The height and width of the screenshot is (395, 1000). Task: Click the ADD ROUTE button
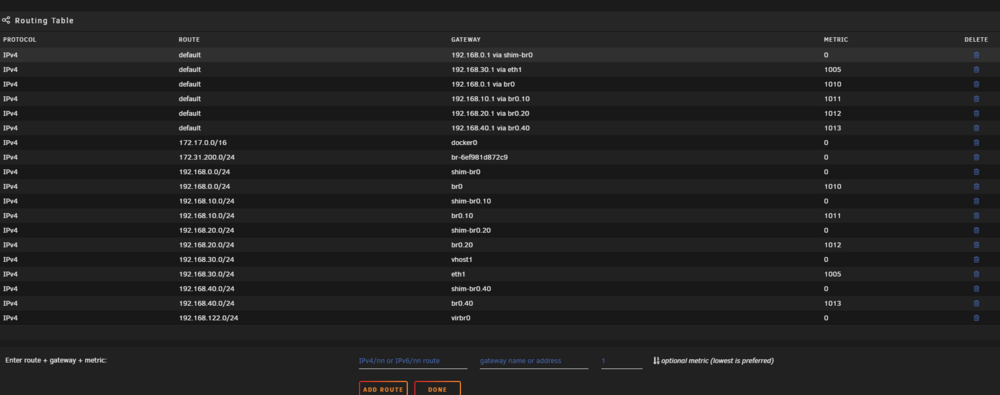coord(383,389)
